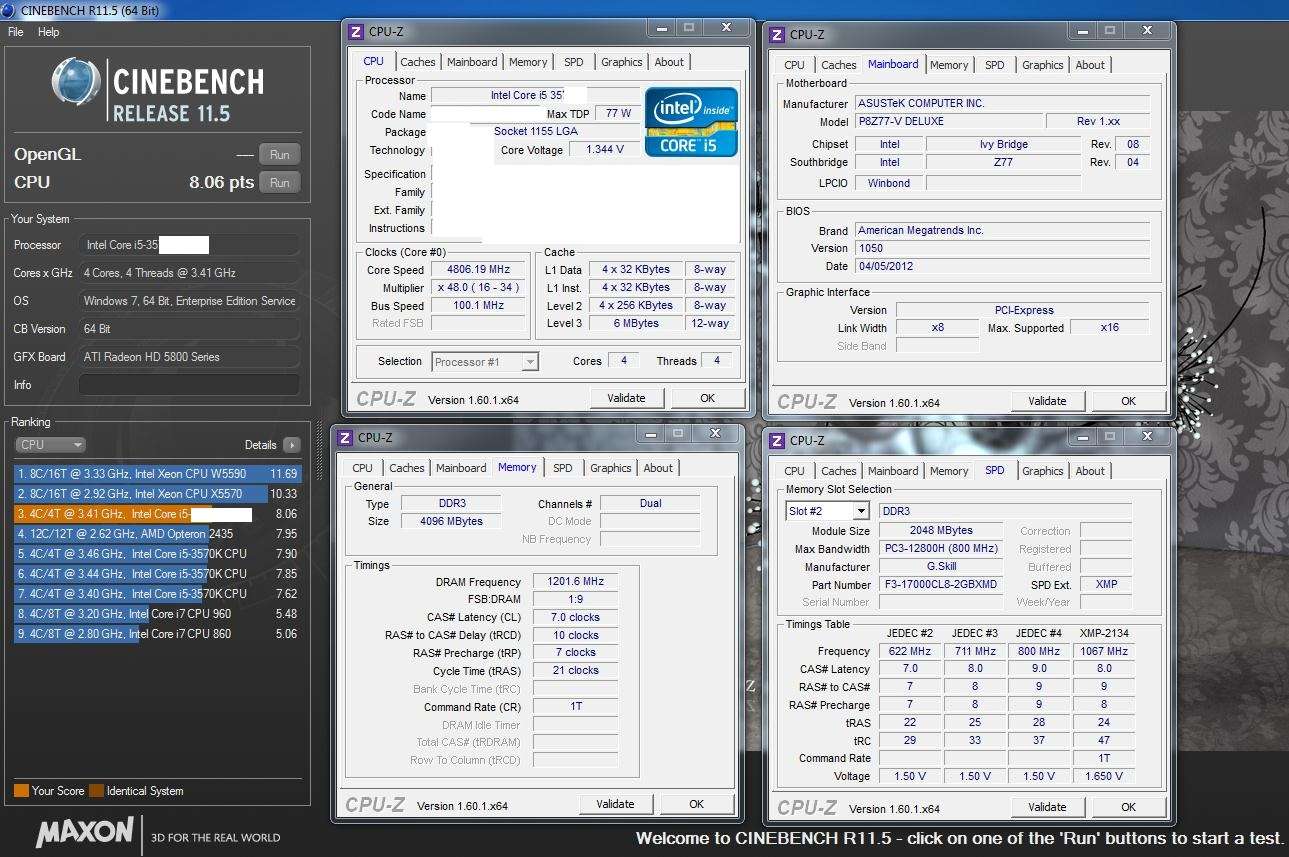Select SPD tab in the Mainboard window
1289x857 pixels.
995,65
